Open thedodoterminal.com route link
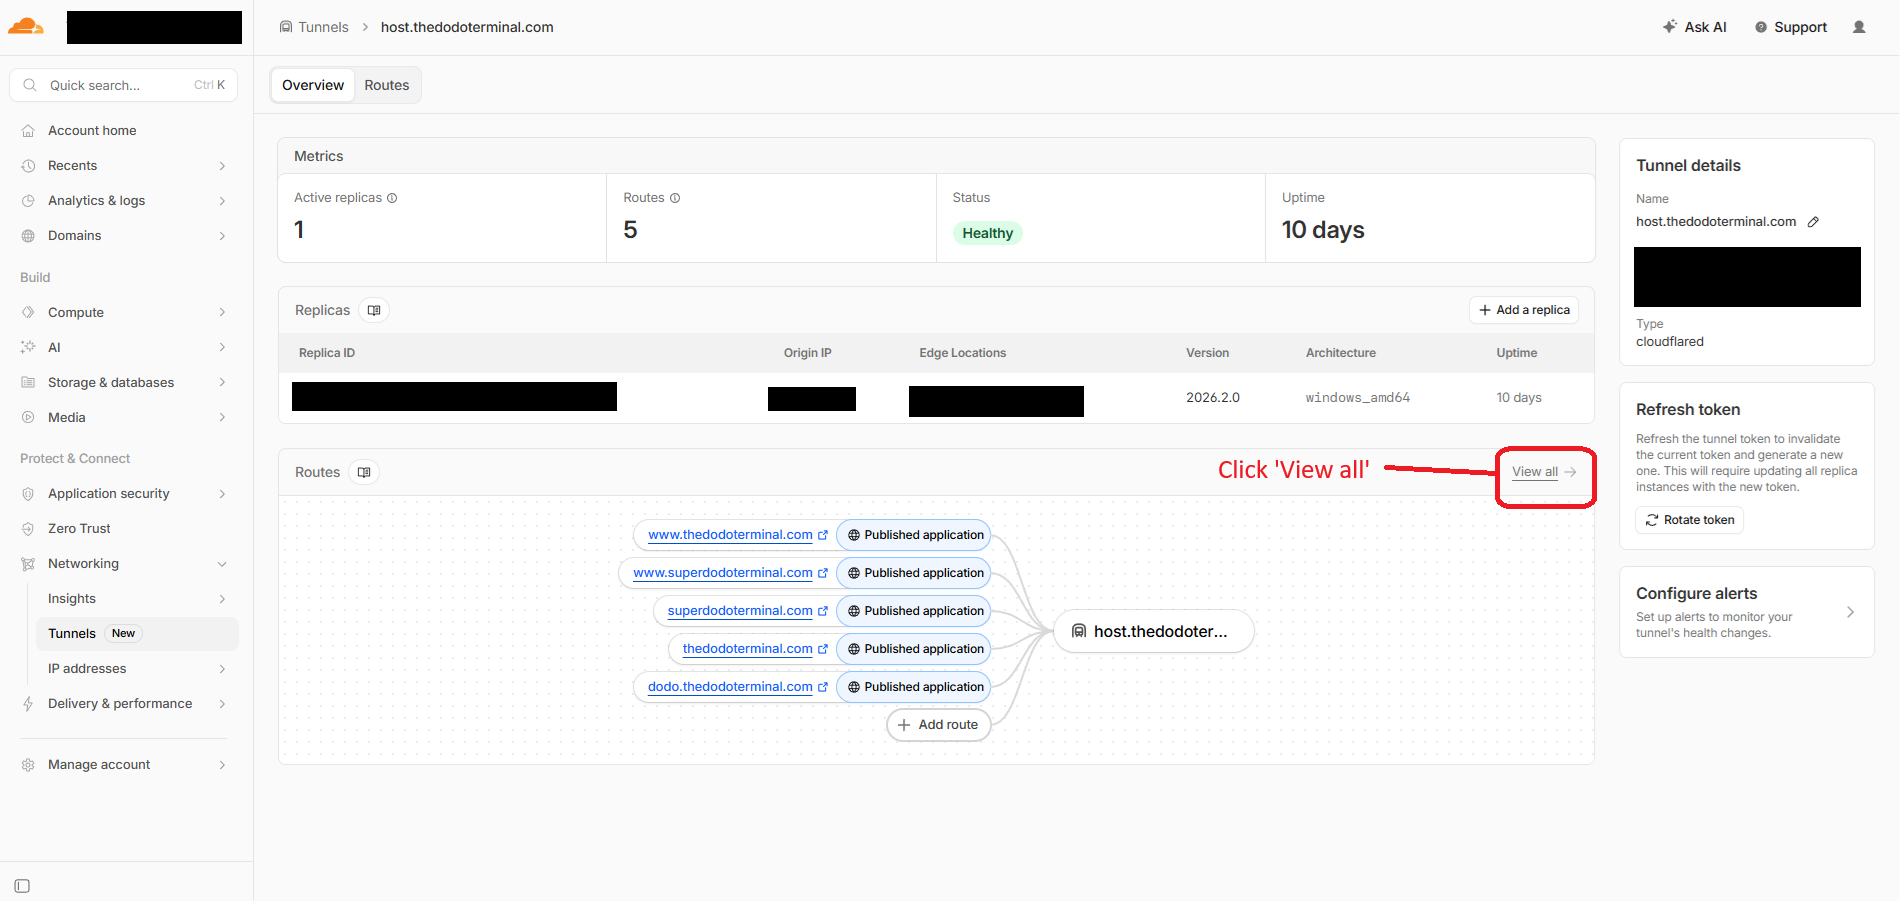Viewport: 1900px width, 901px height. [x=747, y=649]
